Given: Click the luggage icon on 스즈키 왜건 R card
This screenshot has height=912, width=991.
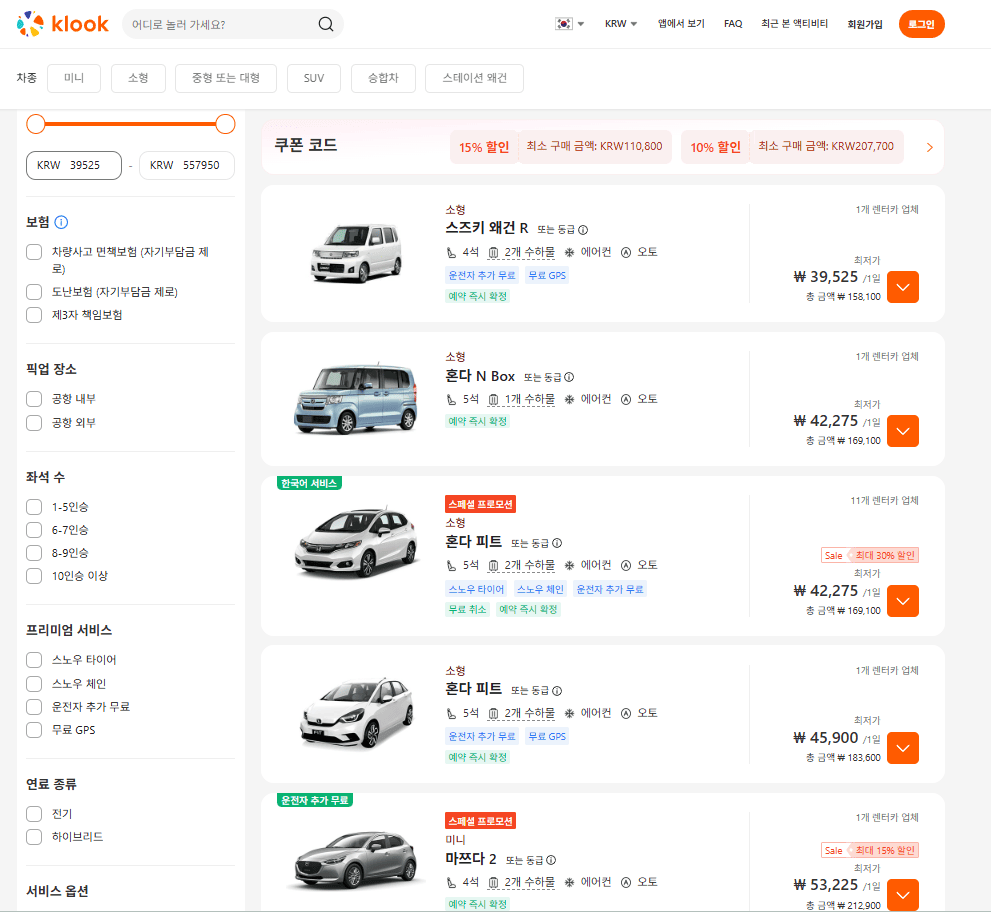Looking at the screenshot, I should coord(494,253).
